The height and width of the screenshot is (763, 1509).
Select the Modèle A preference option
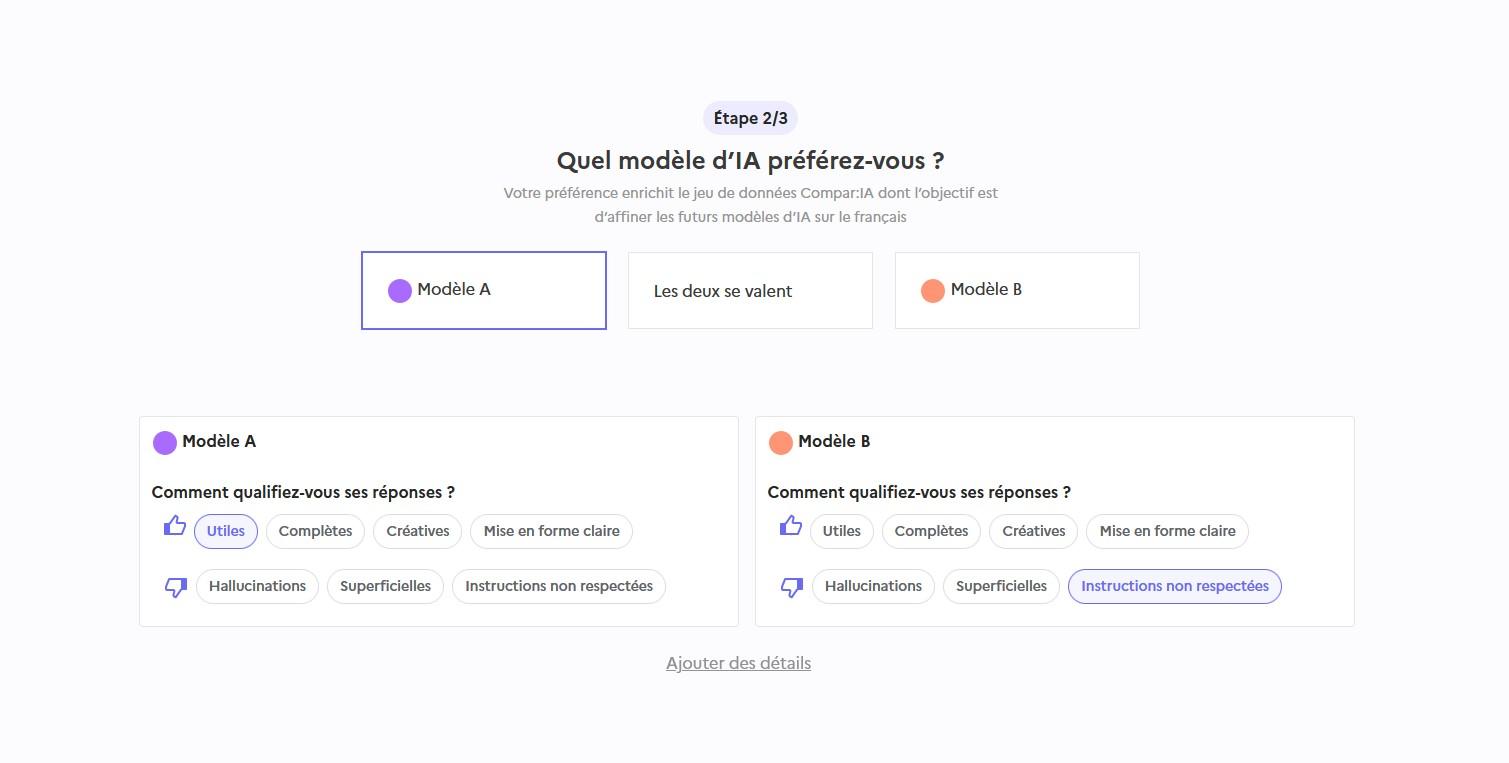point(484,290)
